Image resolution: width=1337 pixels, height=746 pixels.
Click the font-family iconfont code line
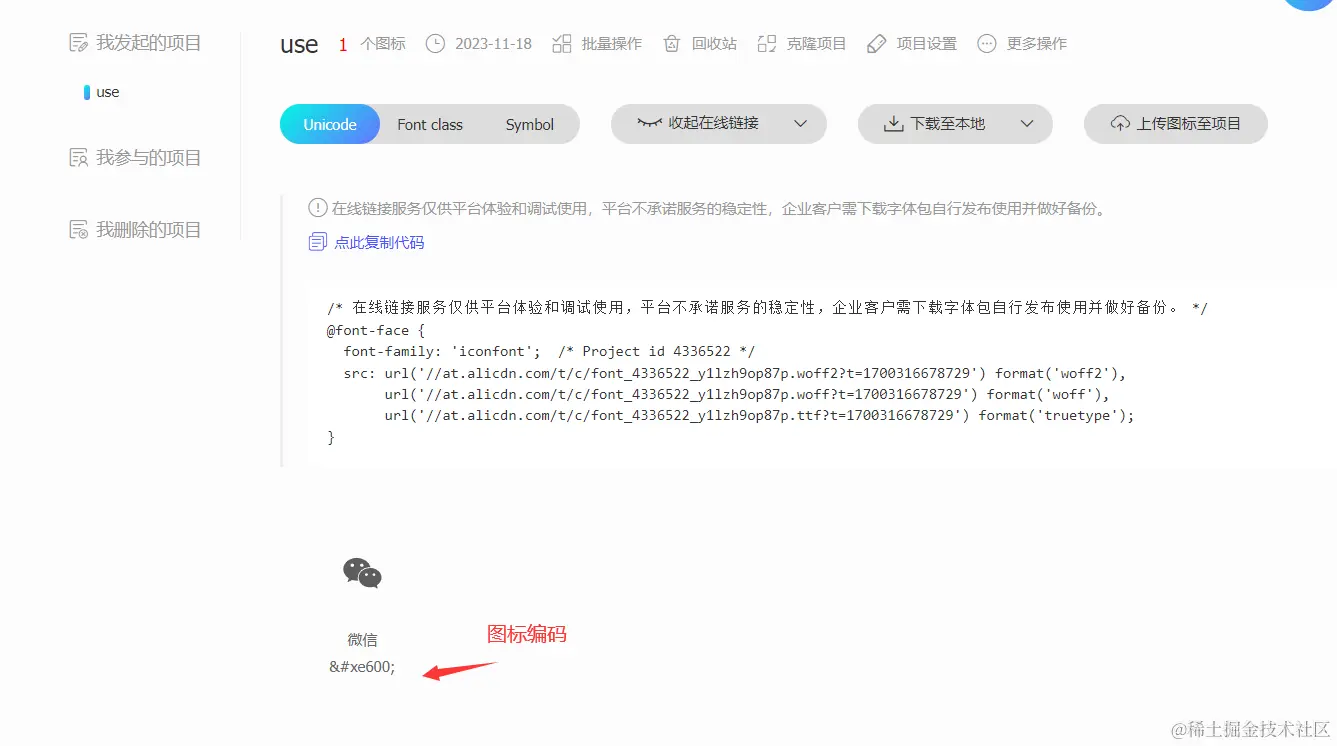pyautogui.click(x=549, y=351)
